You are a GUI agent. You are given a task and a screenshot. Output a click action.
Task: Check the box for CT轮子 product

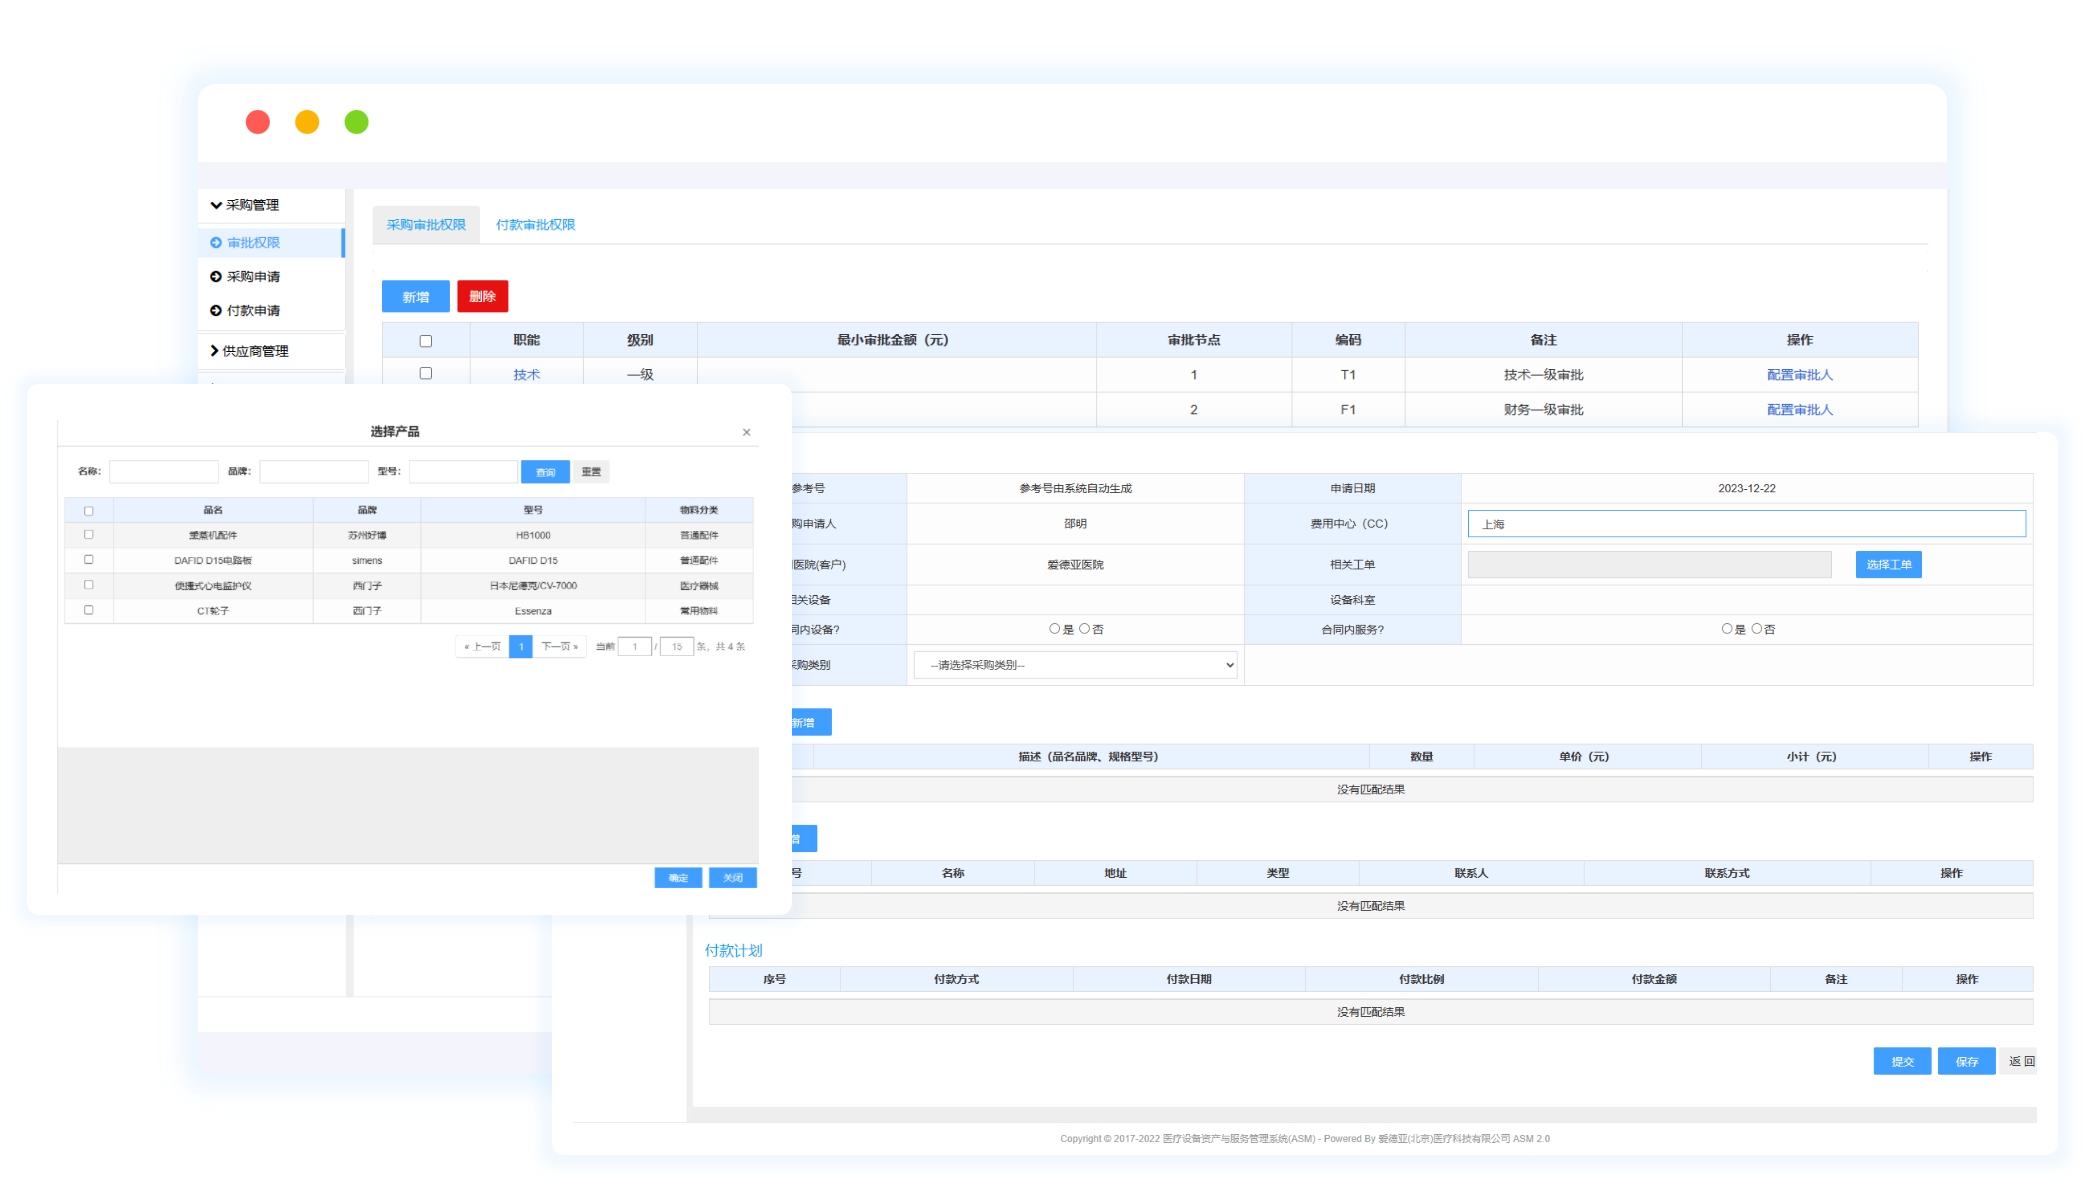click(x=89, y=610)
